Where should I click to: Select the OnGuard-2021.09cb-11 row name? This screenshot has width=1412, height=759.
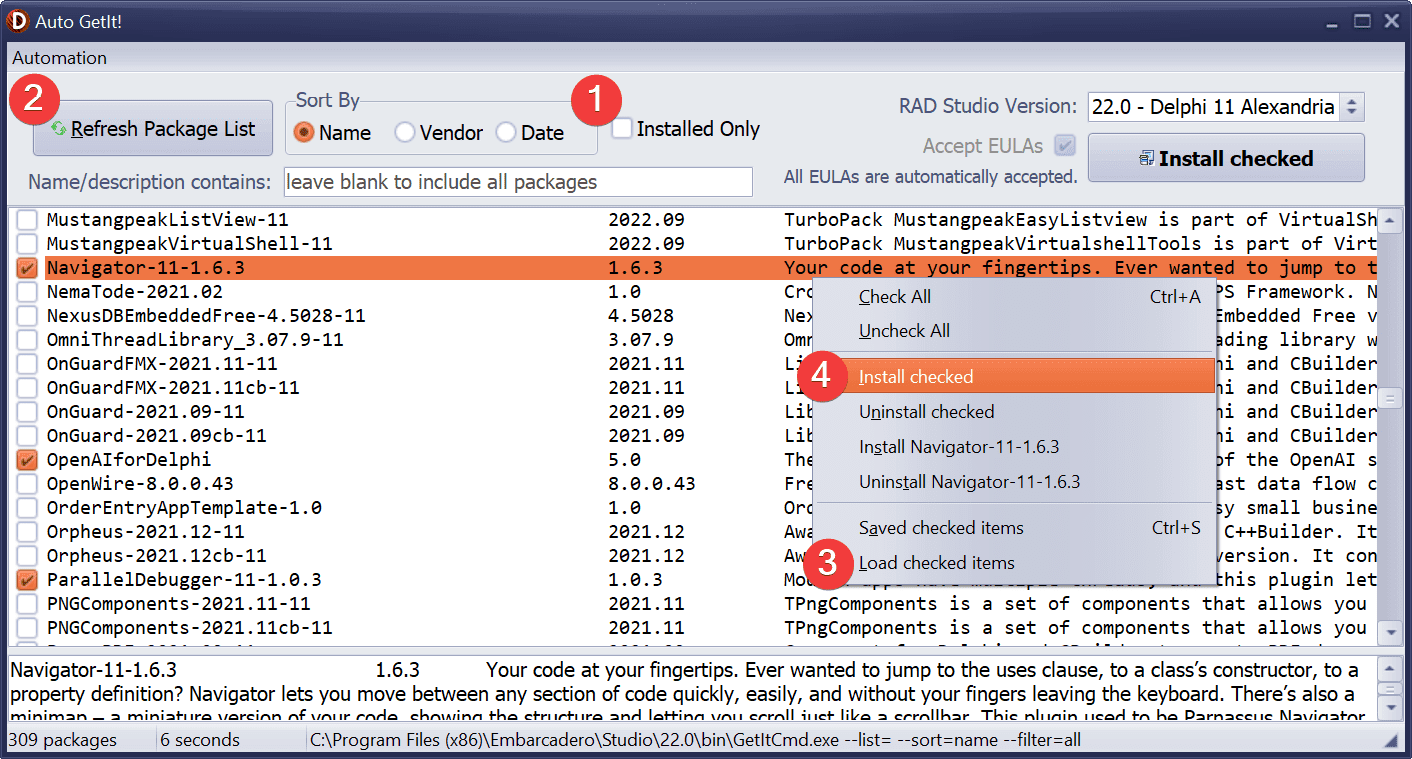[x=156, y=436]
